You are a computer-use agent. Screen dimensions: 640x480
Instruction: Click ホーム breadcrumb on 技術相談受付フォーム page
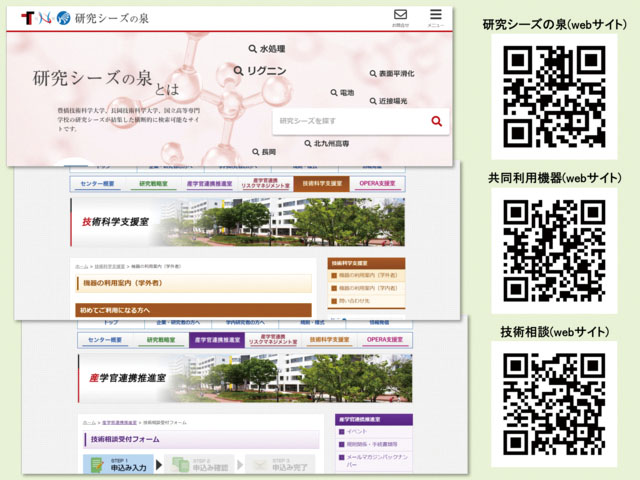point(89,423)
